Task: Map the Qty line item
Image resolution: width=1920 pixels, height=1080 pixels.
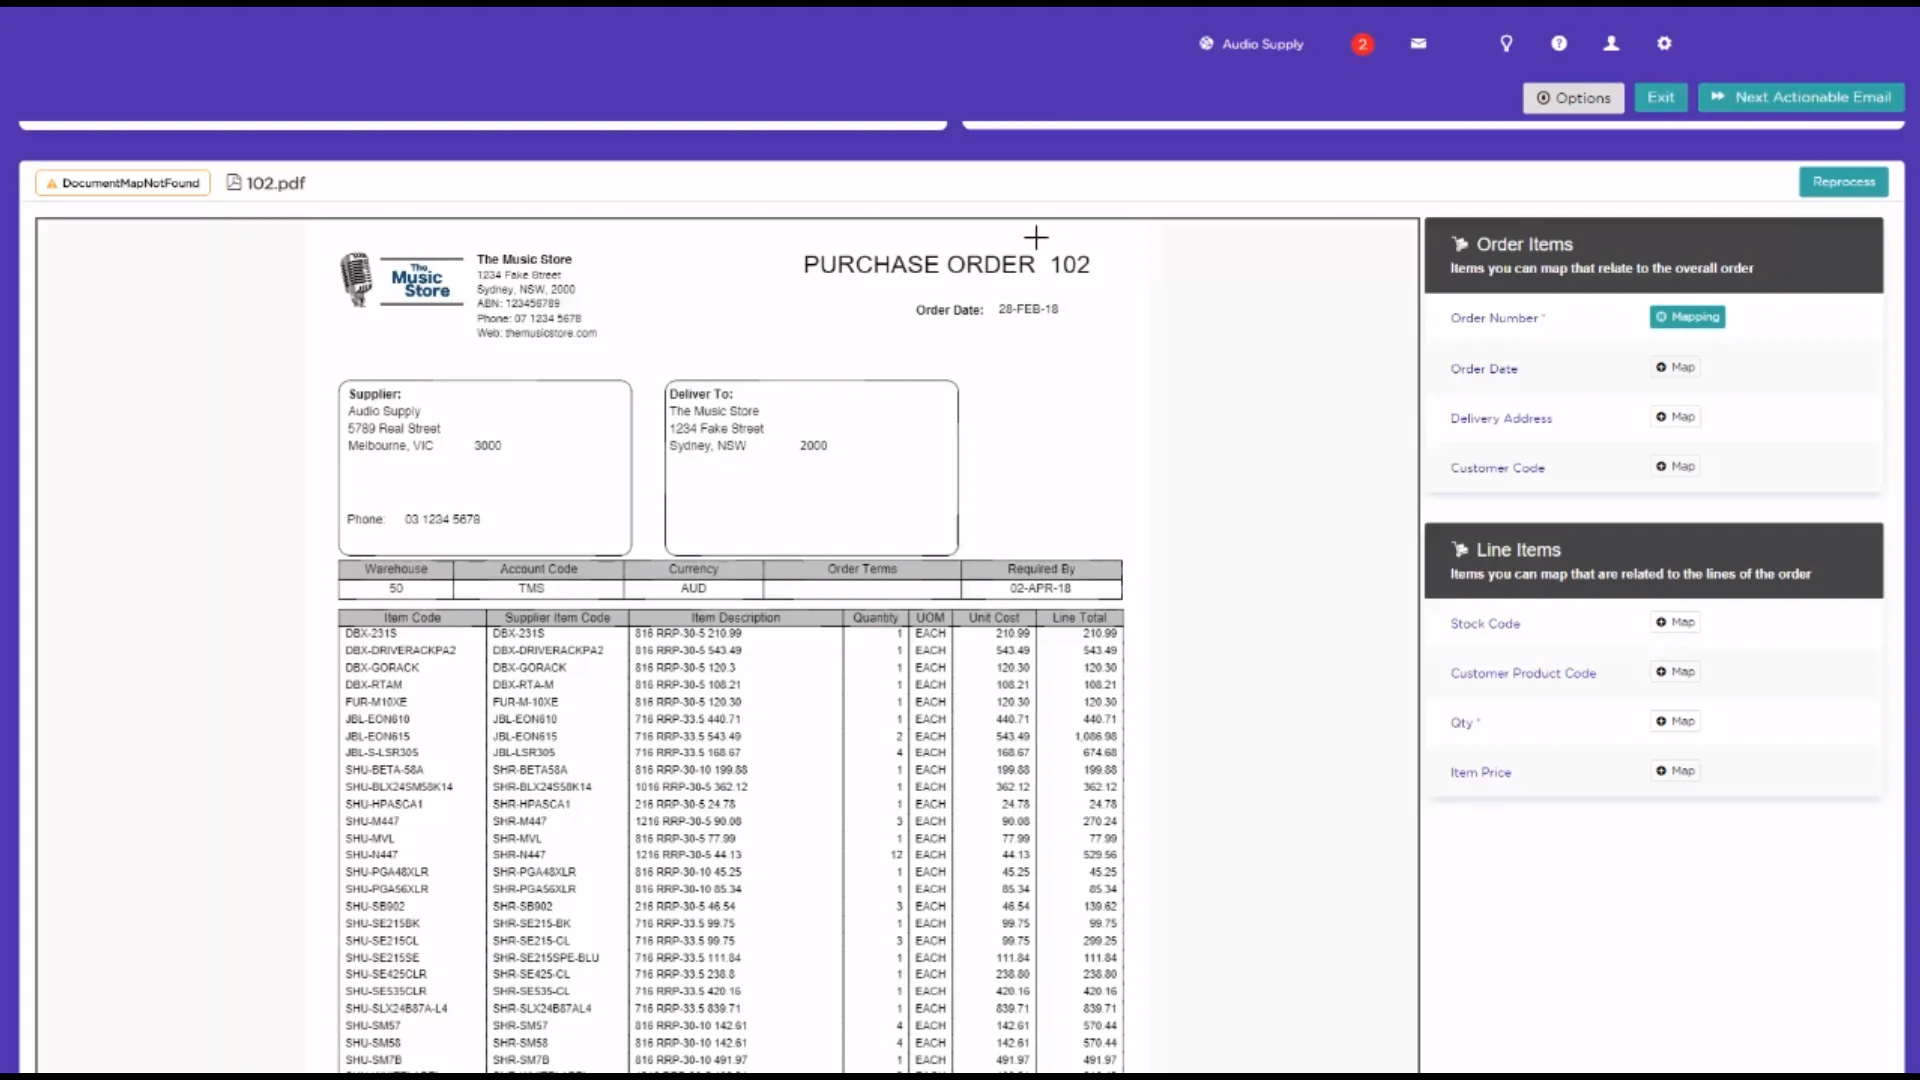Action: (1675, 721)
